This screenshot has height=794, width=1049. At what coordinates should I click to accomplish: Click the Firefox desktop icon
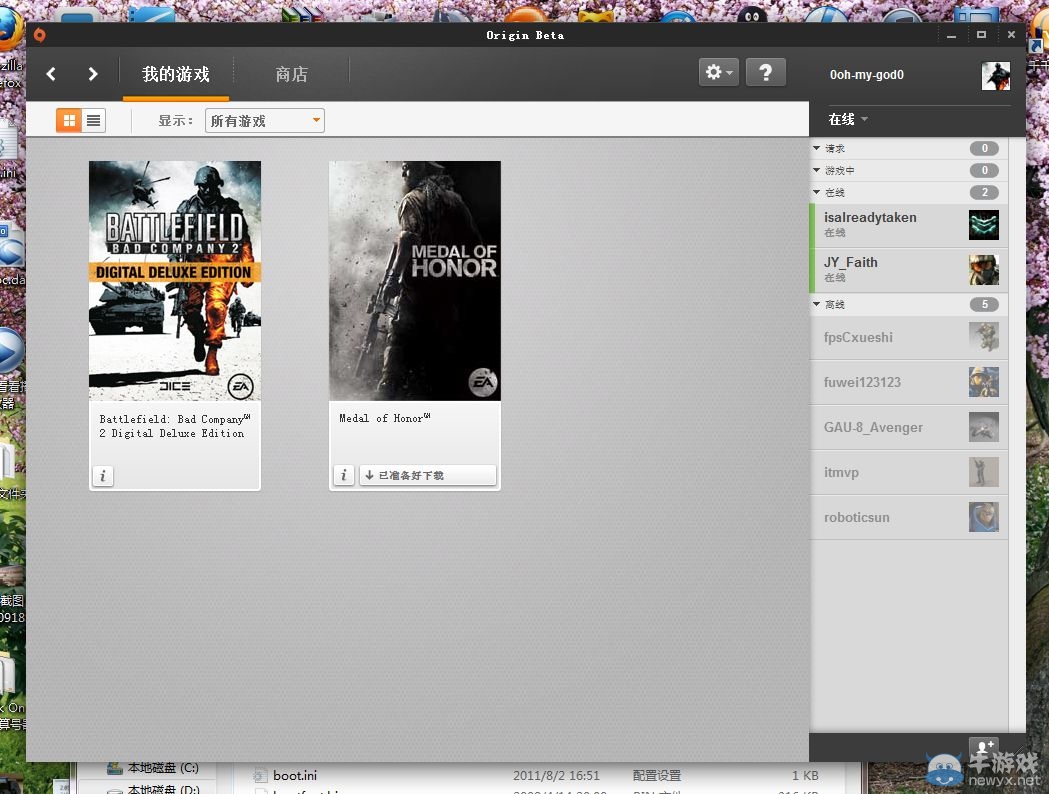click(x=11, y=28)
